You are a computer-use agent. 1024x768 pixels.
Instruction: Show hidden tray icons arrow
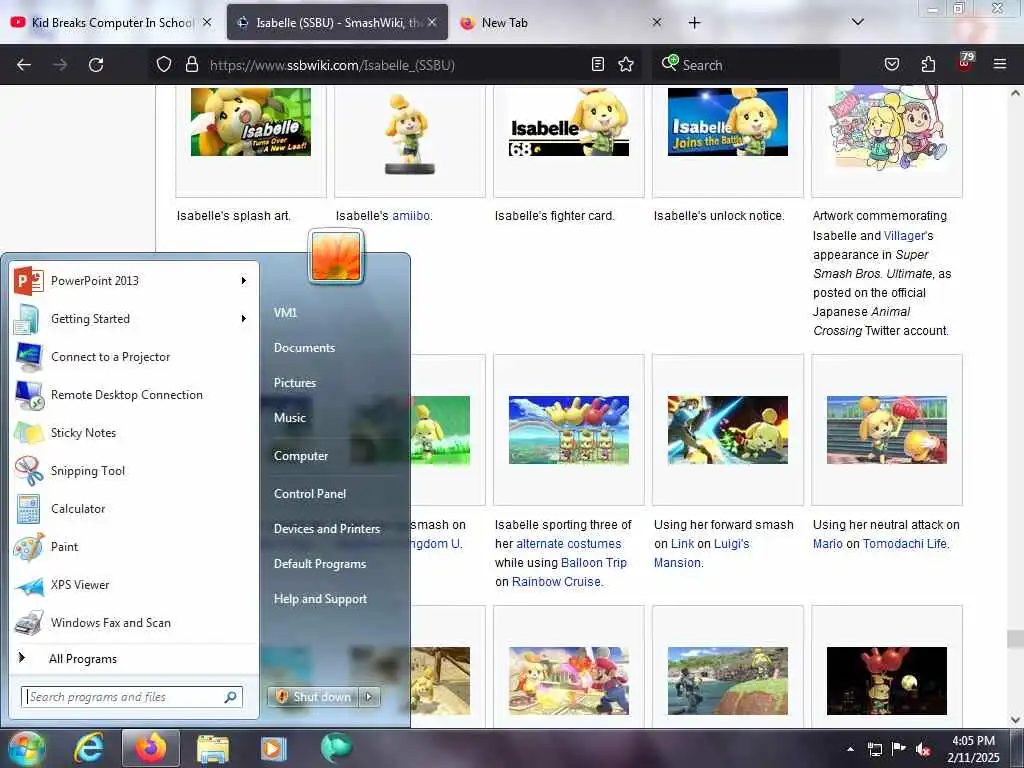pyautogui.click(x=850, y=749)
